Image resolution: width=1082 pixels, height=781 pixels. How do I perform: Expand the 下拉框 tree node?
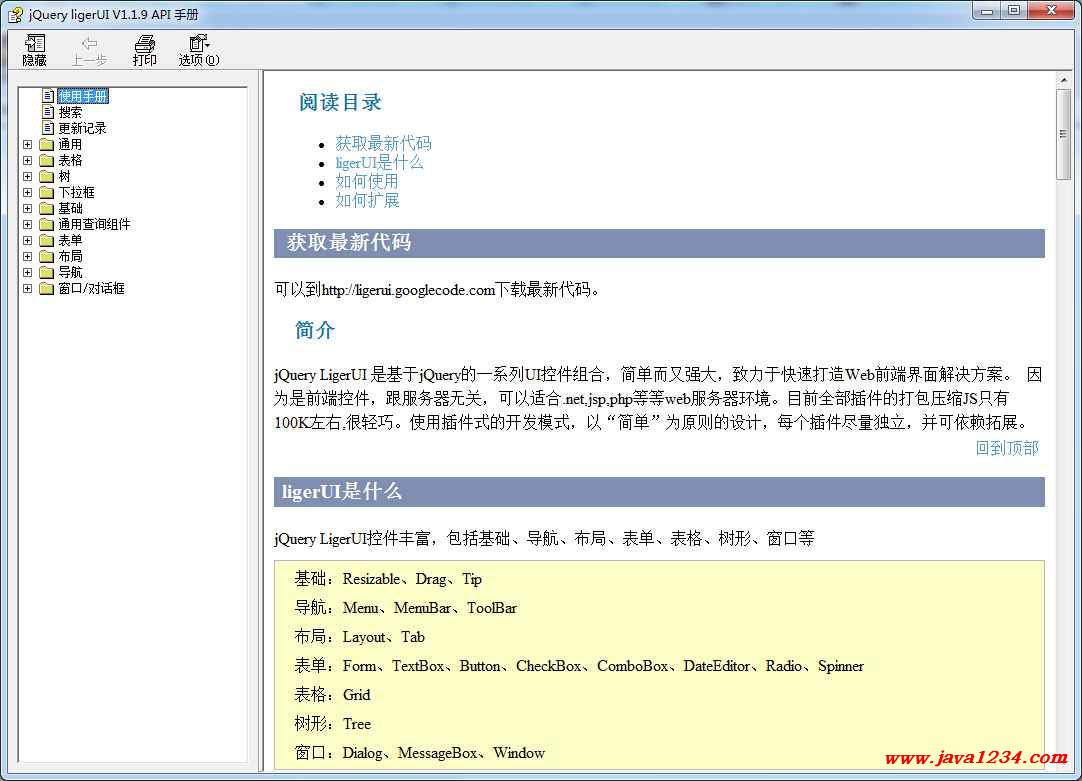(28, 192)
